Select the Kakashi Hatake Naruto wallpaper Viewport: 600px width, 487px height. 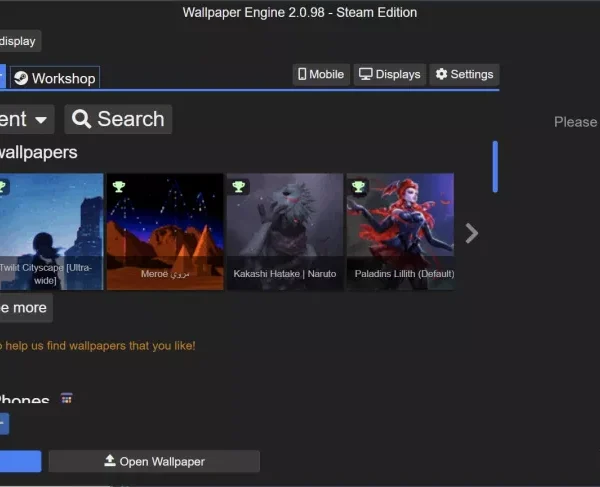click(285, 230)
